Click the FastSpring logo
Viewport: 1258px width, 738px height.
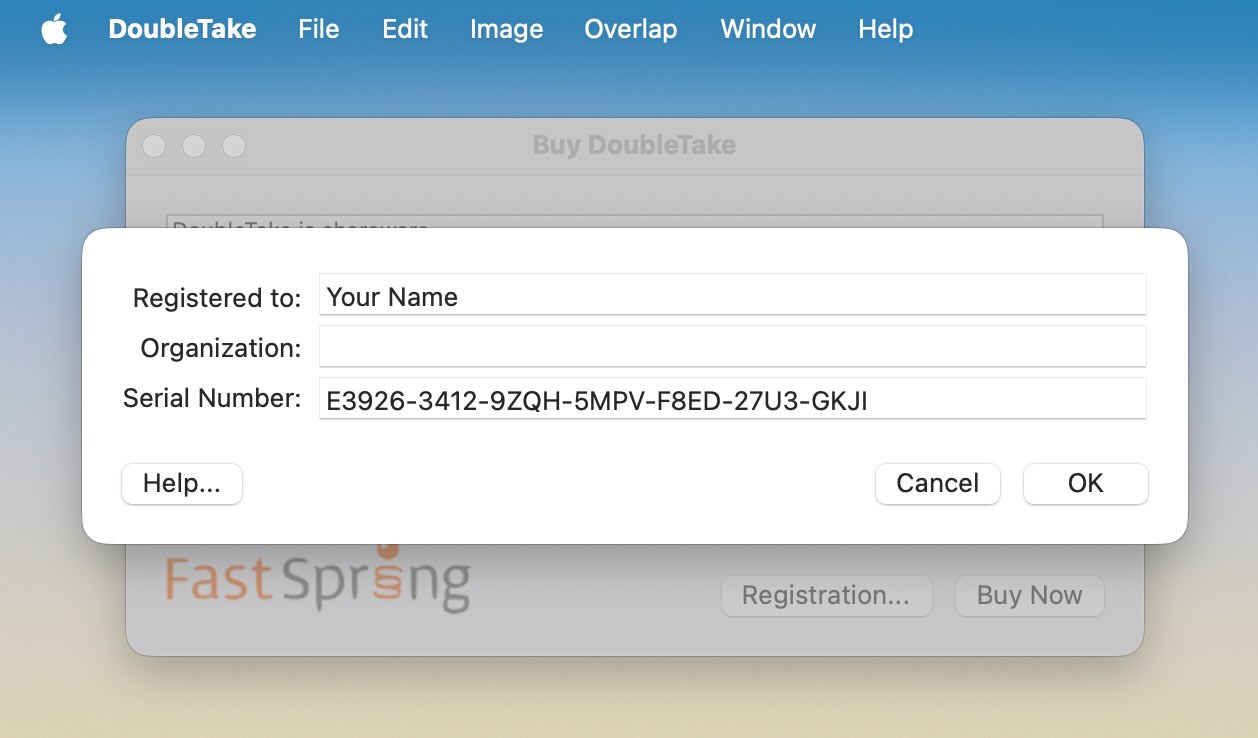coord(317,578)
